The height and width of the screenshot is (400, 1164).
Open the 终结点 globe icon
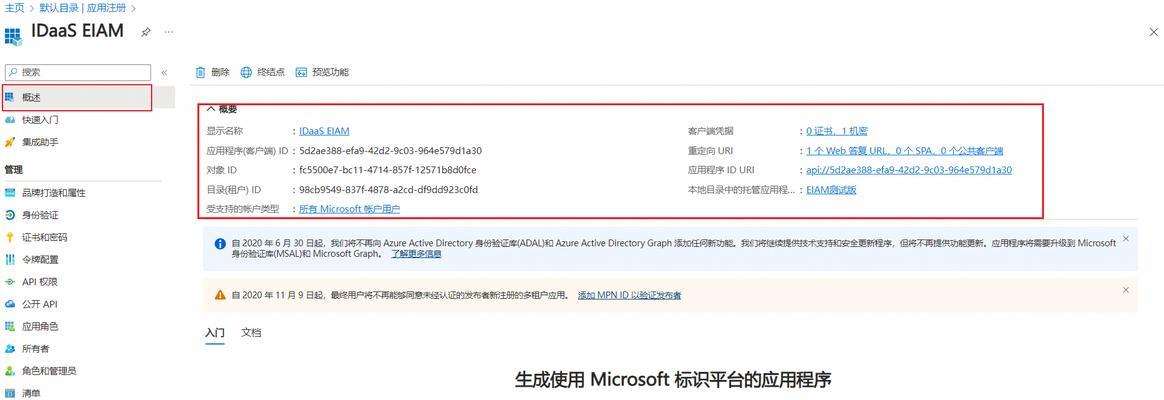pyautogui.click(x=246, y=72)
